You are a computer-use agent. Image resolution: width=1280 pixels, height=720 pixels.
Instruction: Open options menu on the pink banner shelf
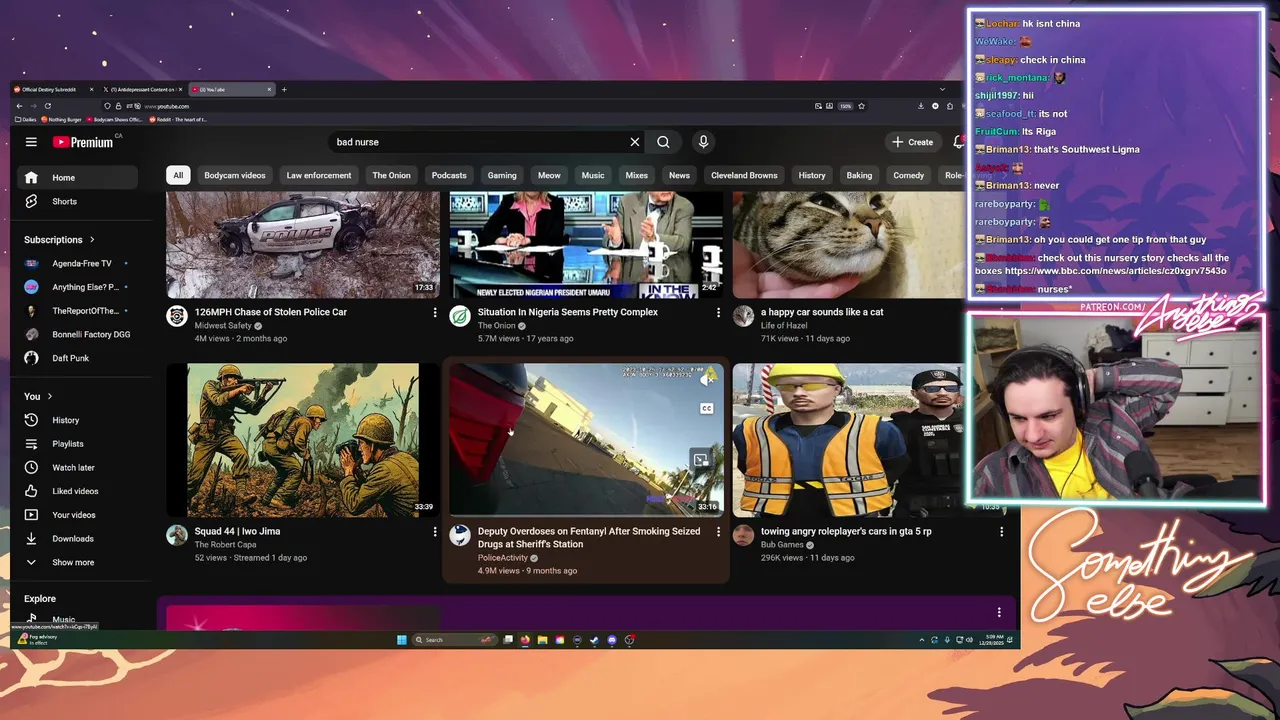(x=998, y=612)
